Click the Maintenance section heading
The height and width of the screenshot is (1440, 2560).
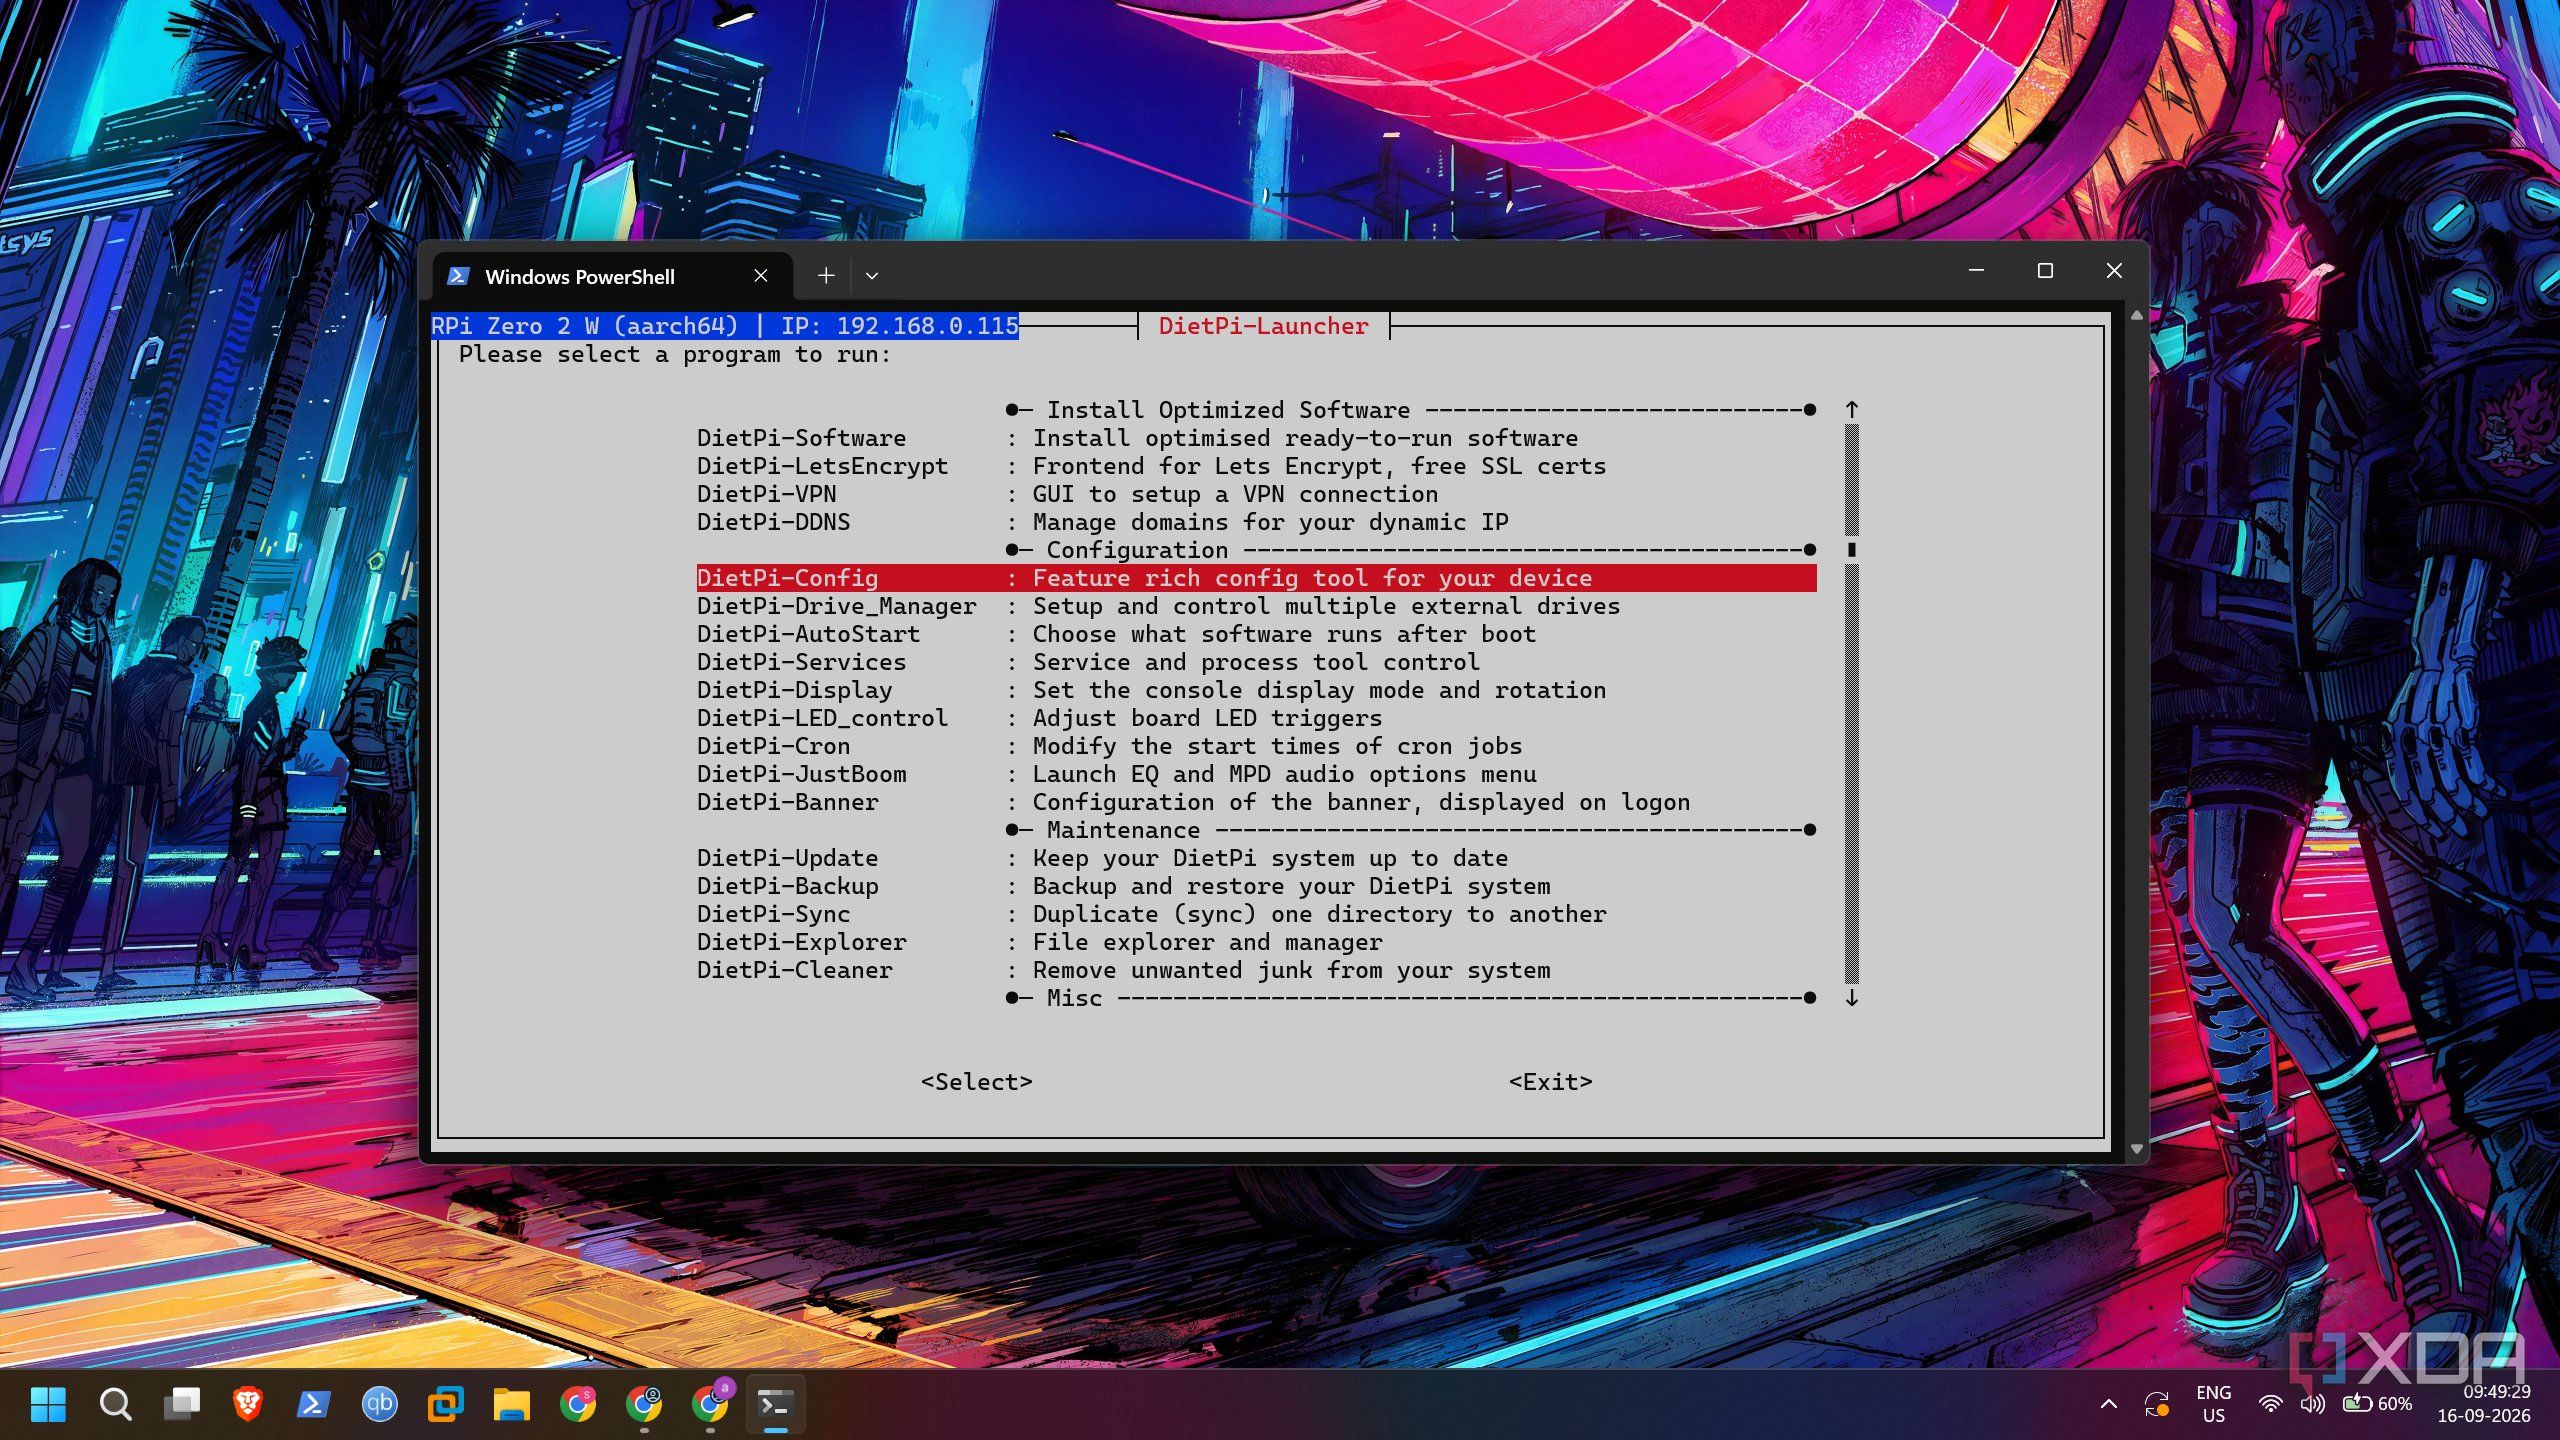pyautogui.click(x=1123, y=830)
